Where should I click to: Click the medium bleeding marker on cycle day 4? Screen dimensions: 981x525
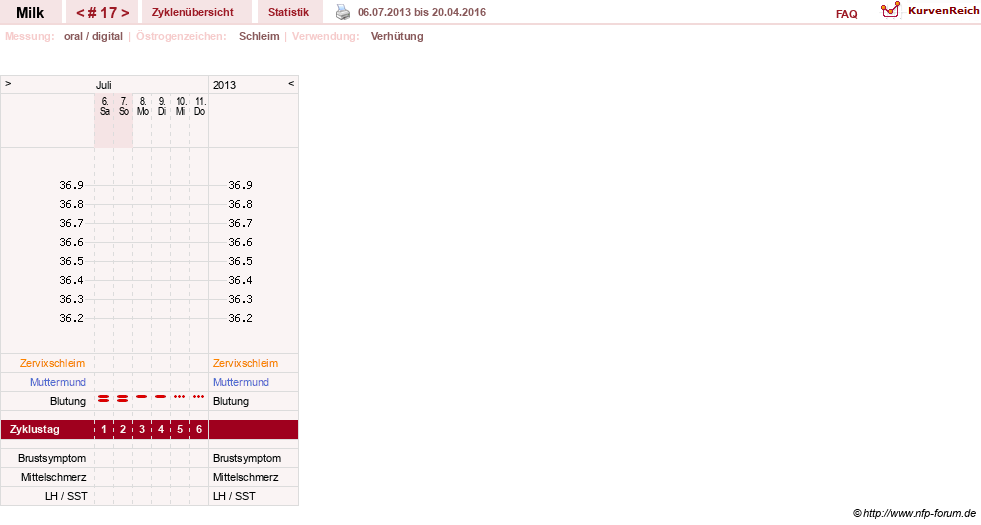click(161, 397)
